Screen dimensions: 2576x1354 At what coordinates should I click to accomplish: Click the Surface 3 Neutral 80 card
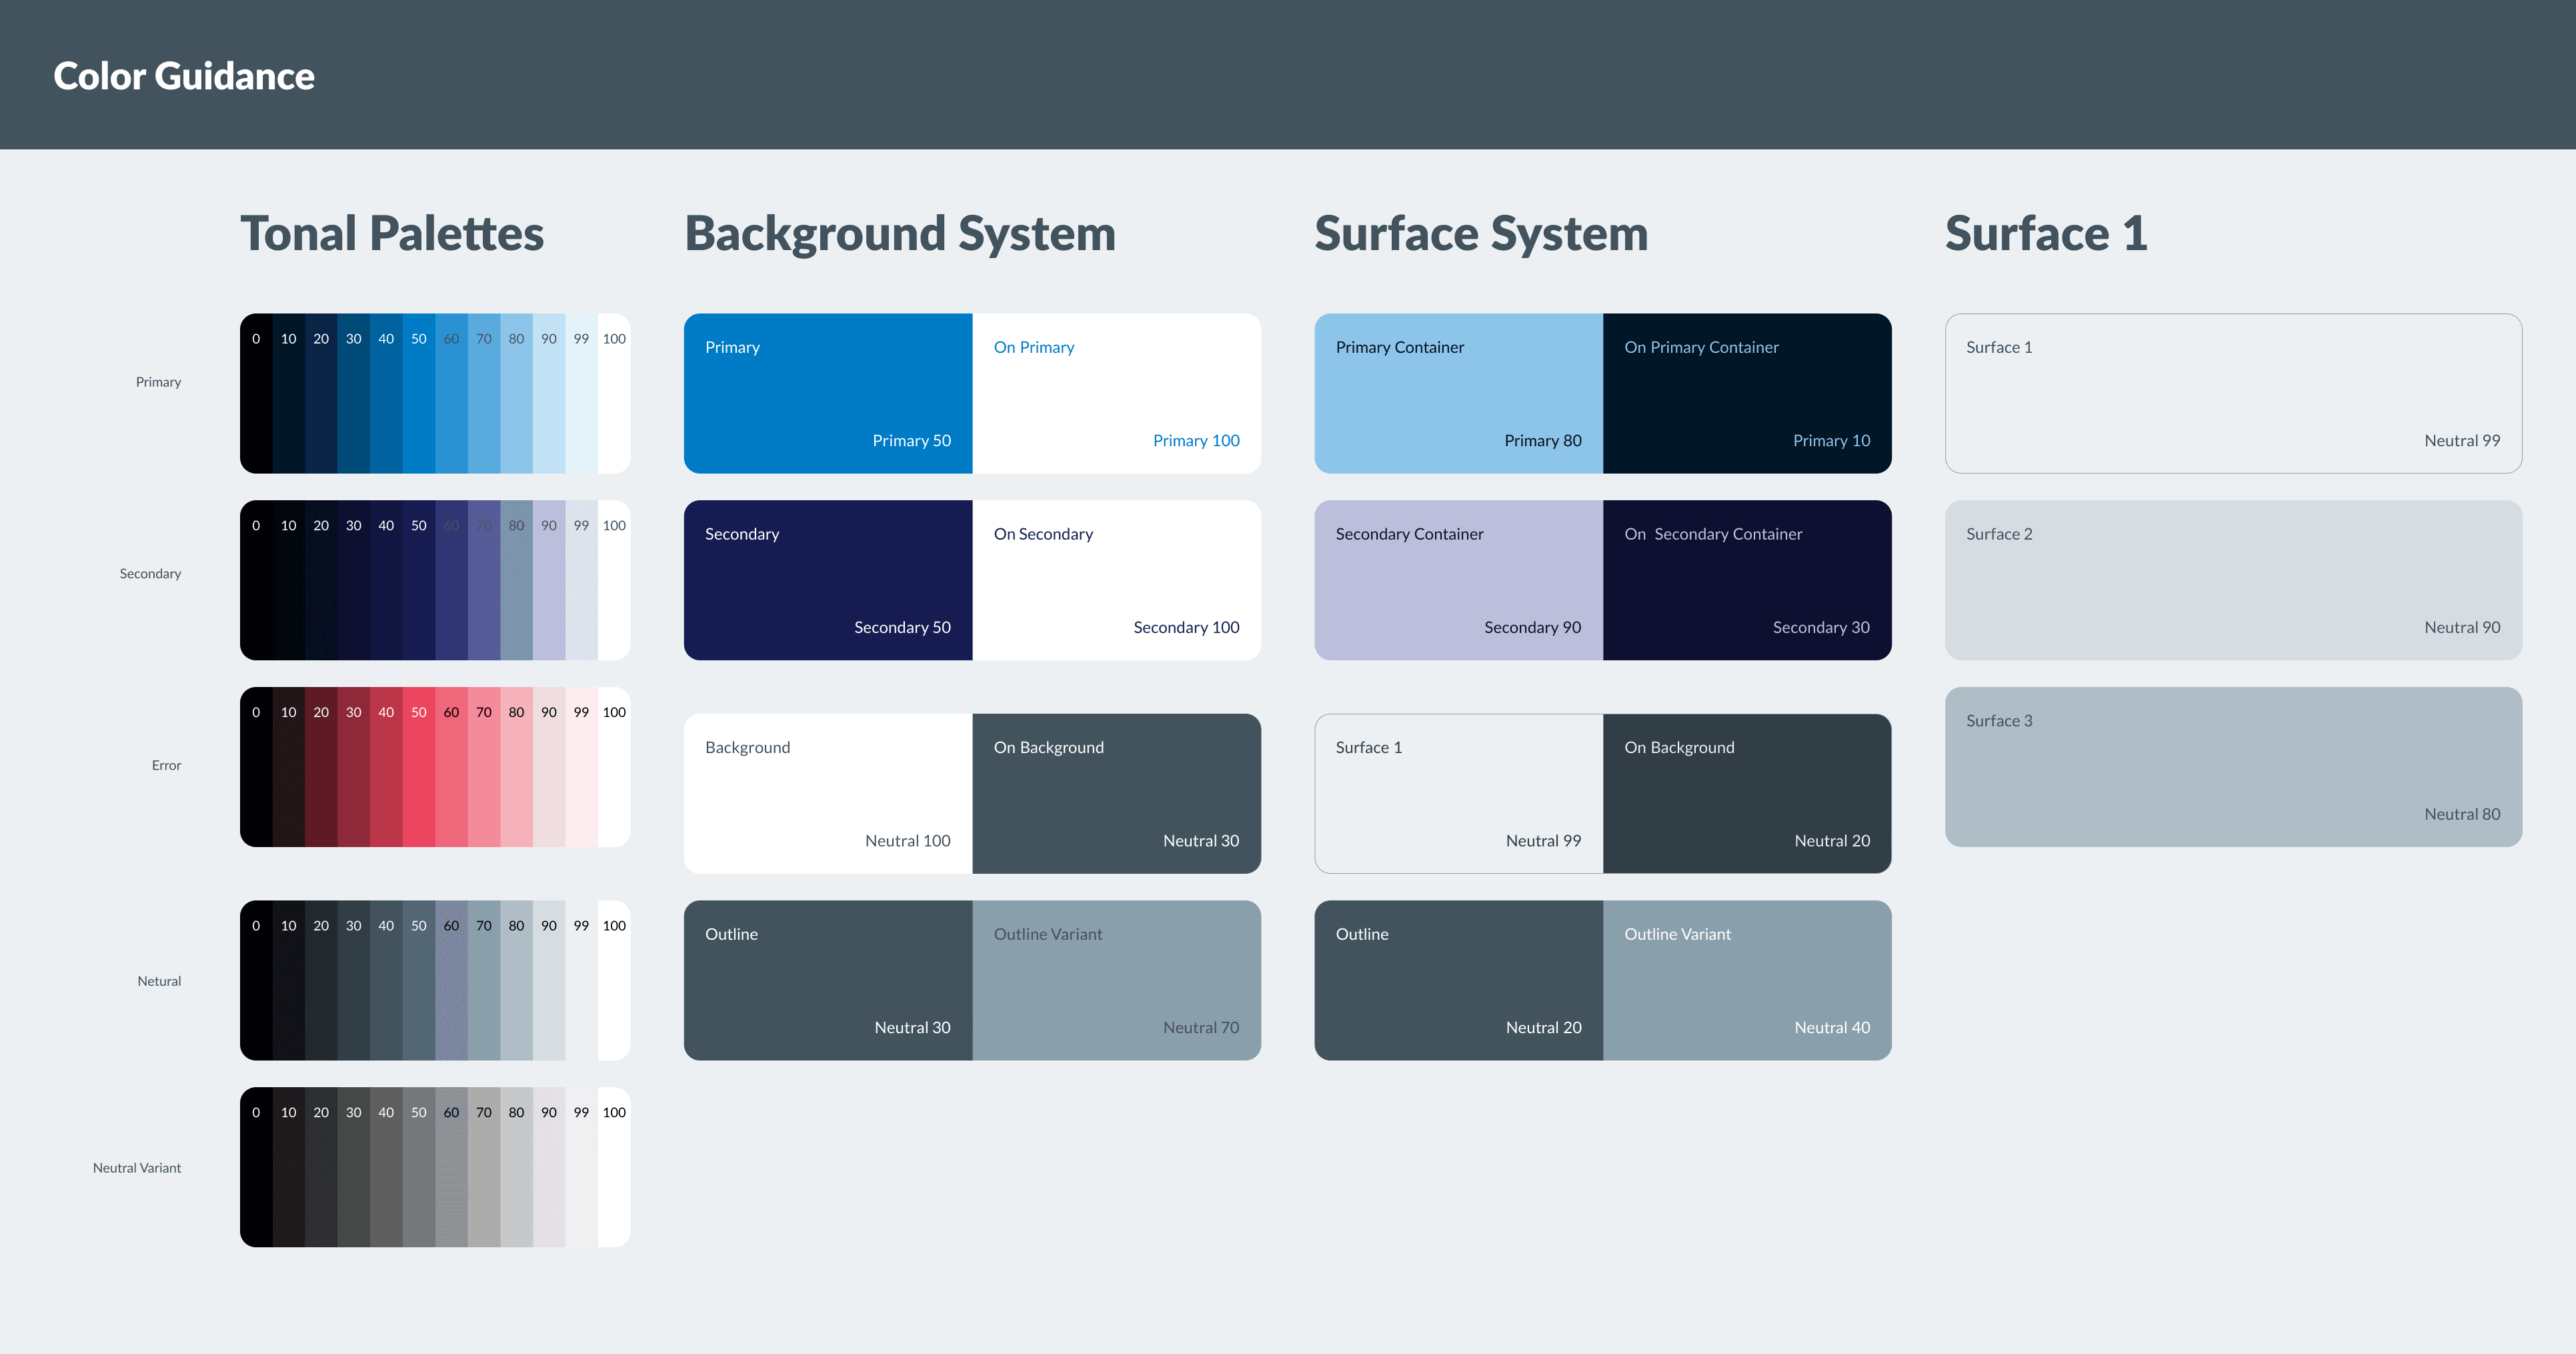[x=2232, y=767]
